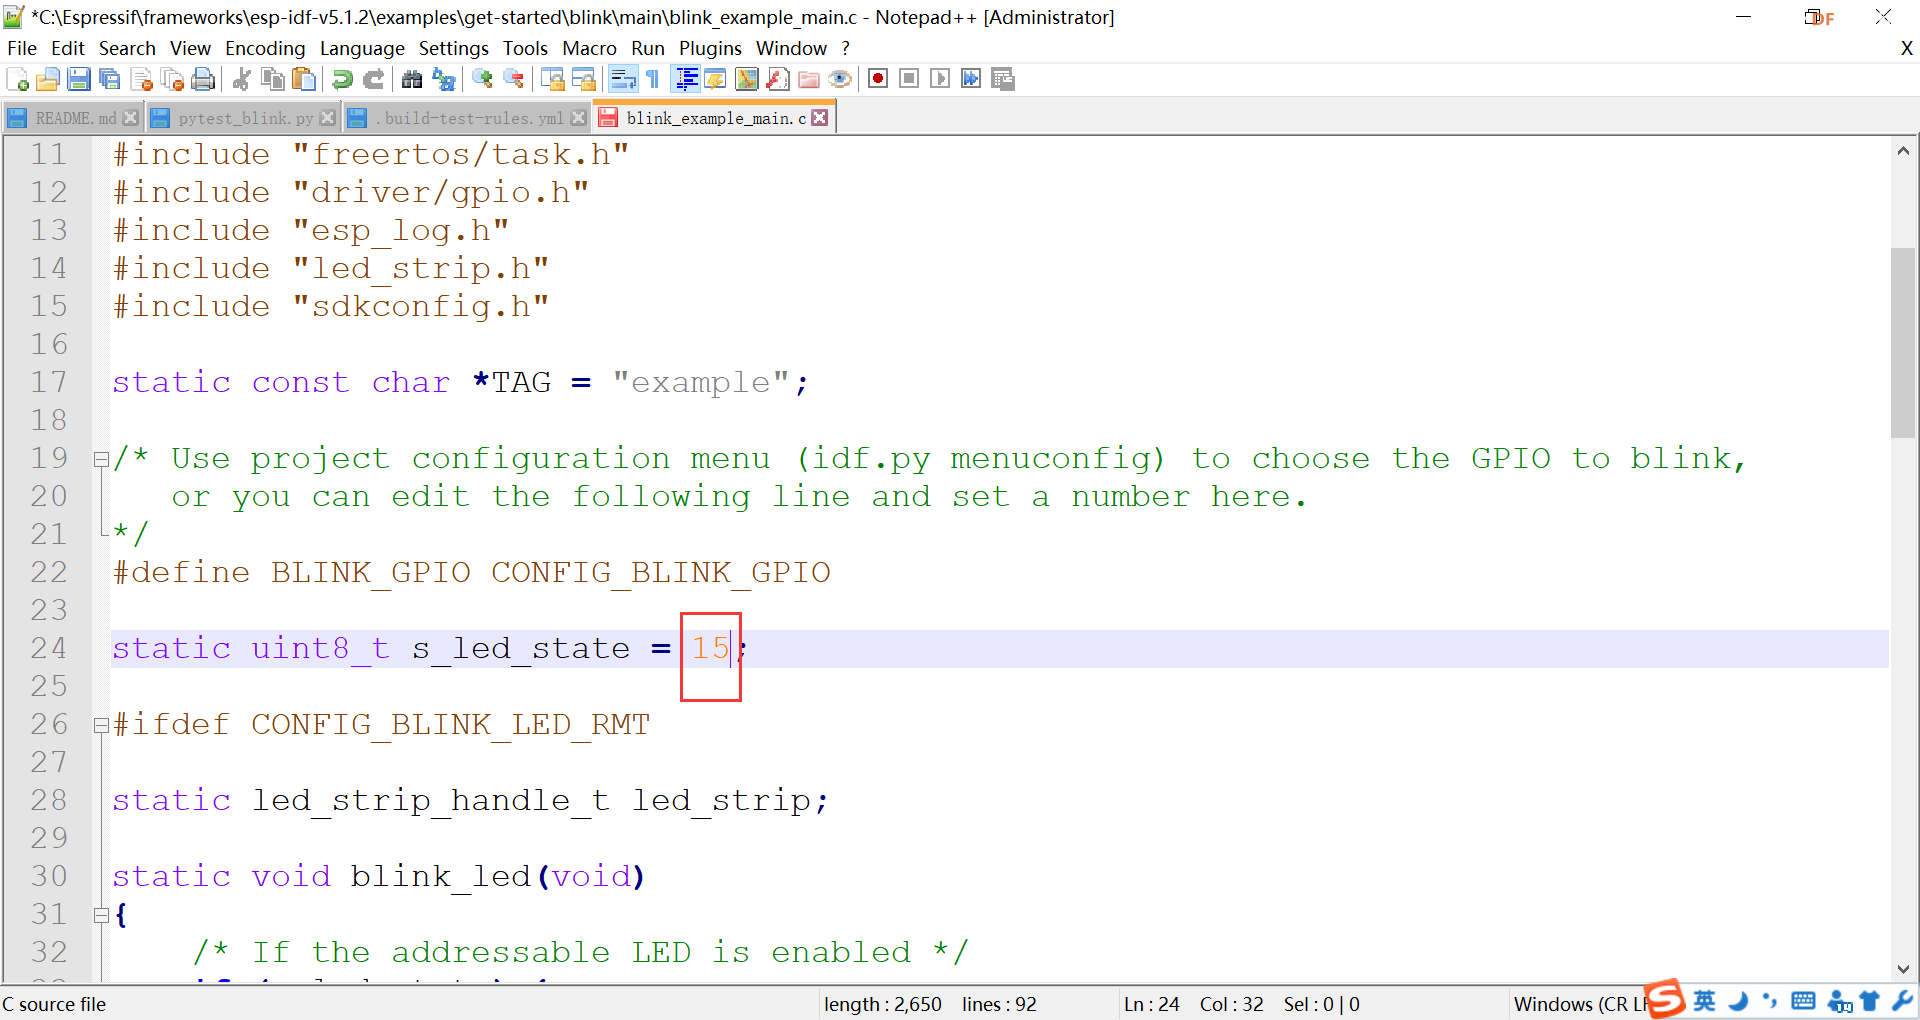
Task: Click the Replace toolbar icon
Action: click(x=443, y=79)
